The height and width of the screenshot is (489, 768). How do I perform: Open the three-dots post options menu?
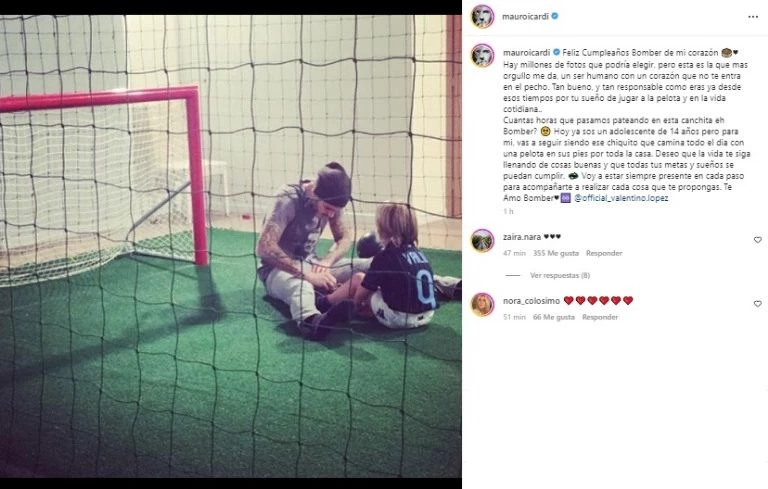coord(753,17)
